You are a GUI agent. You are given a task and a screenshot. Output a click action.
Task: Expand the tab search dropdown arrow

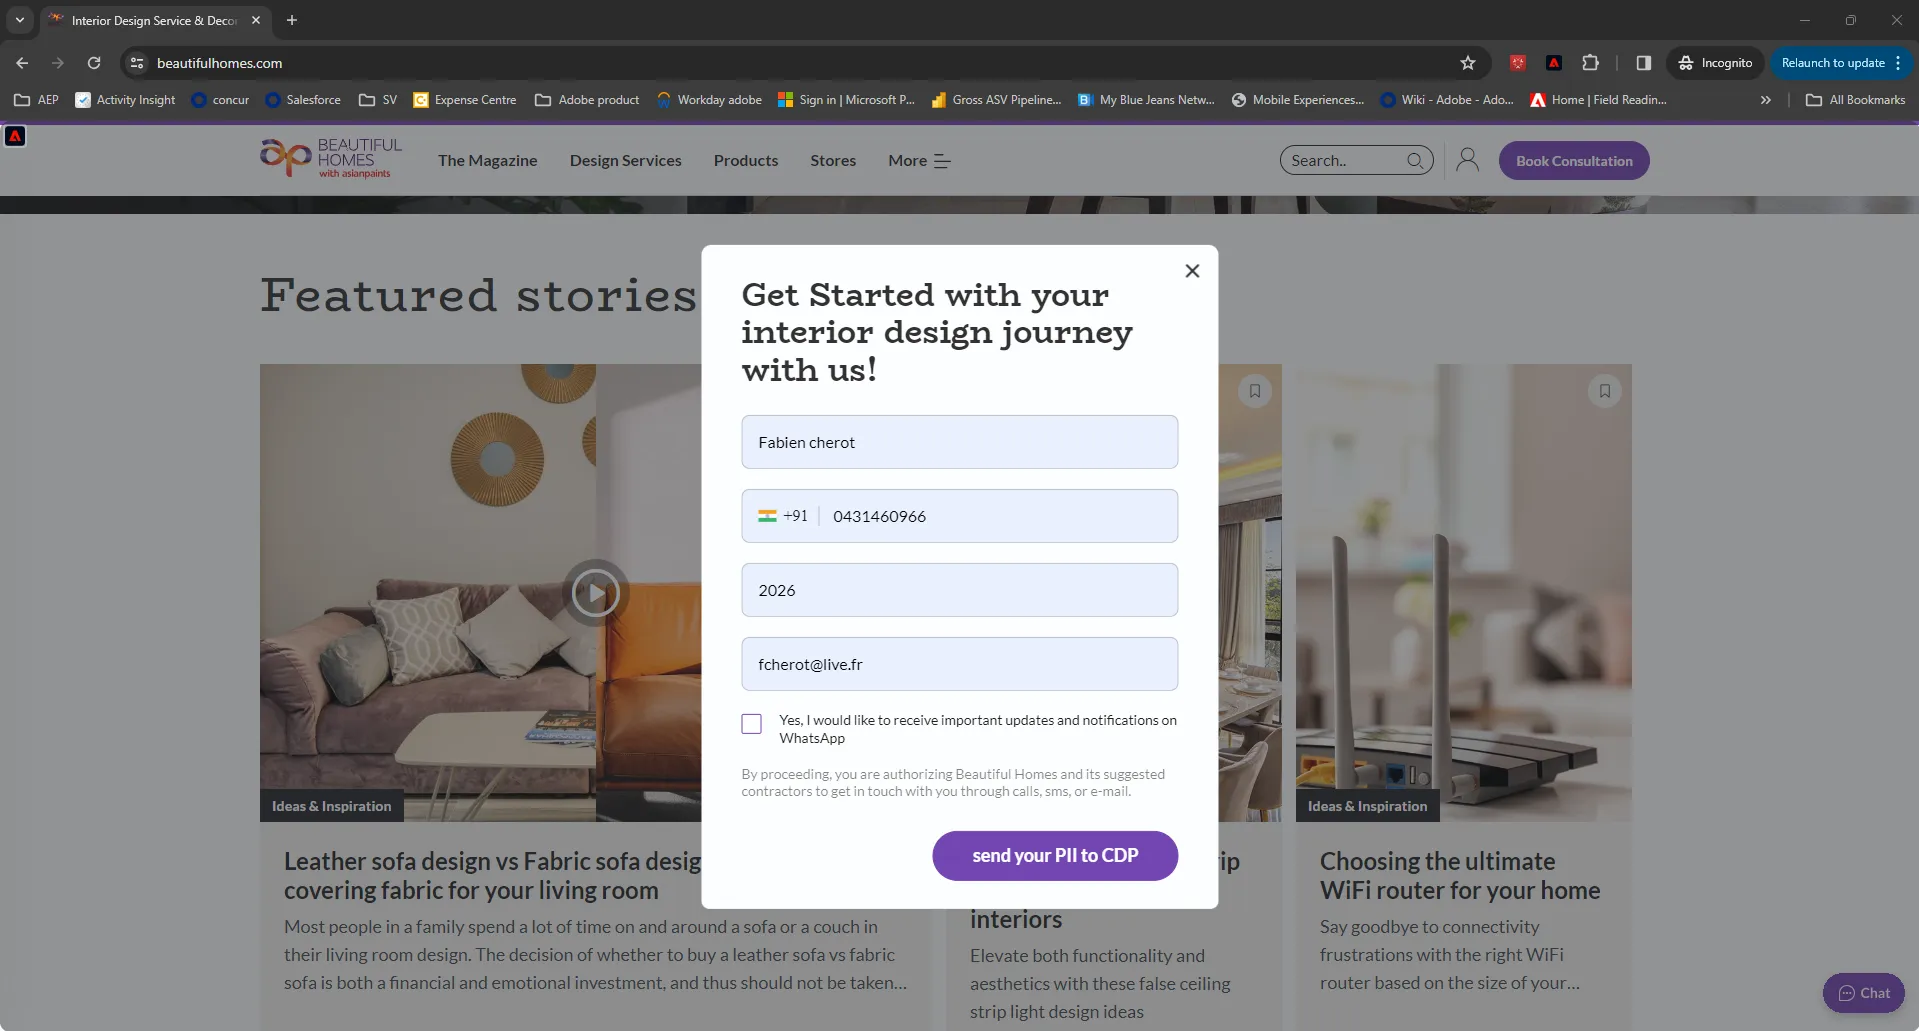pos(20,20)
